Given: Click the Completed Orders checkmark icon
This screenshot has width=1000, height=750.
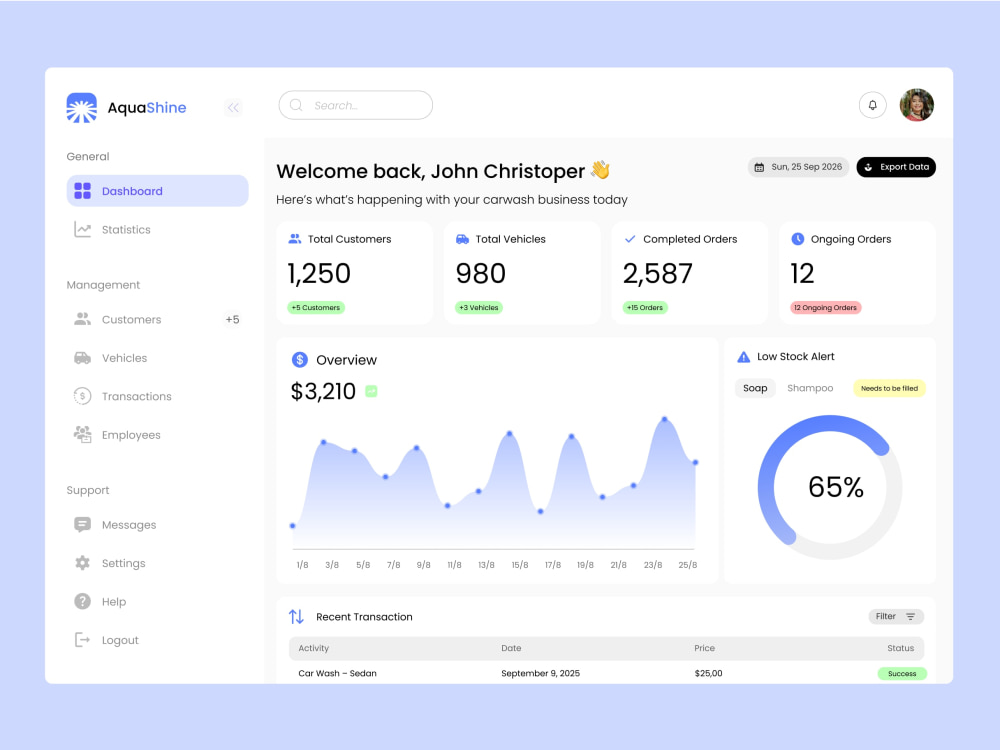Looking at the screenshot, I should 630,239.
